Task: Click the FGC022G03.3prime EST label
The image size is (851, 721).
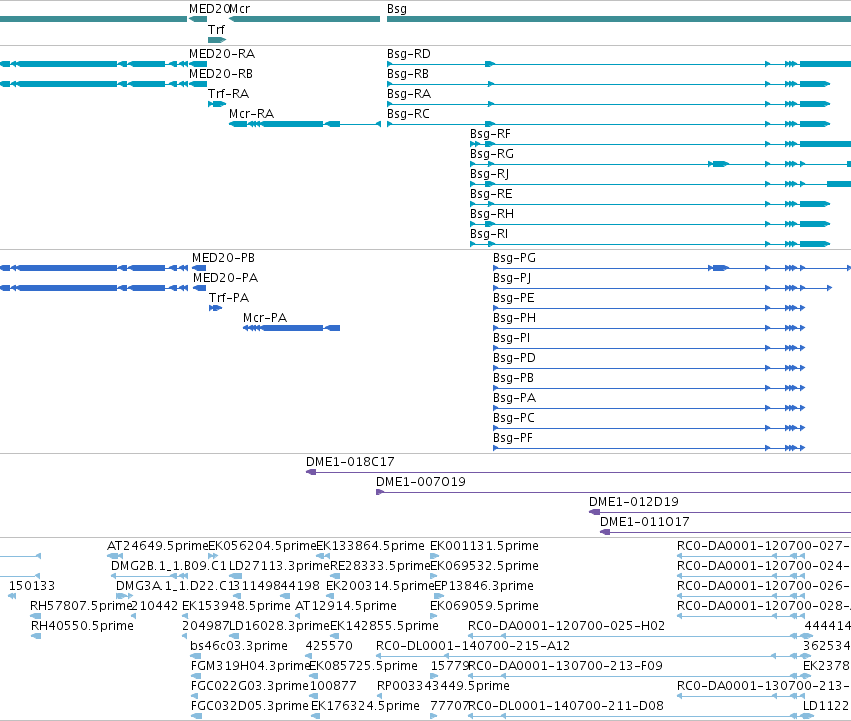Action: 250,687
